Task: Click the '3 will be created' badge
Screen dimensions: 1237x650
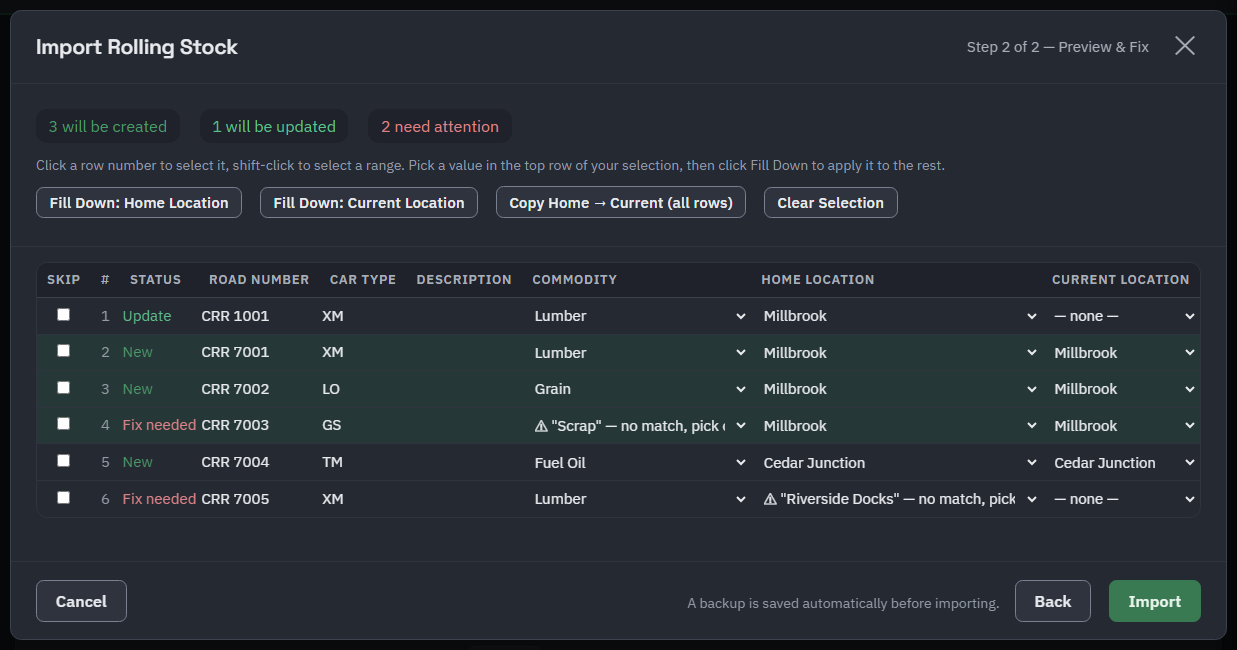Action: coord(108,126)
